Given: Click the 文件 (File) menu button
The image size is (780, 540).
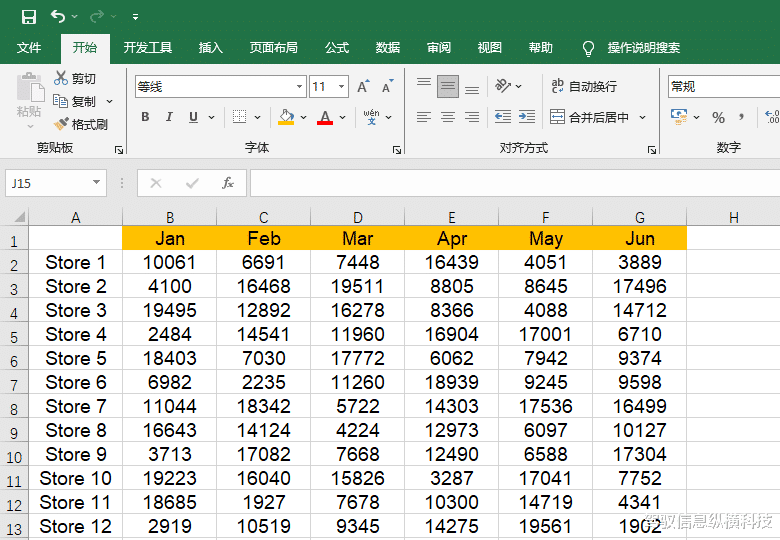Looking at the screenshot, I should click(29, 47).
